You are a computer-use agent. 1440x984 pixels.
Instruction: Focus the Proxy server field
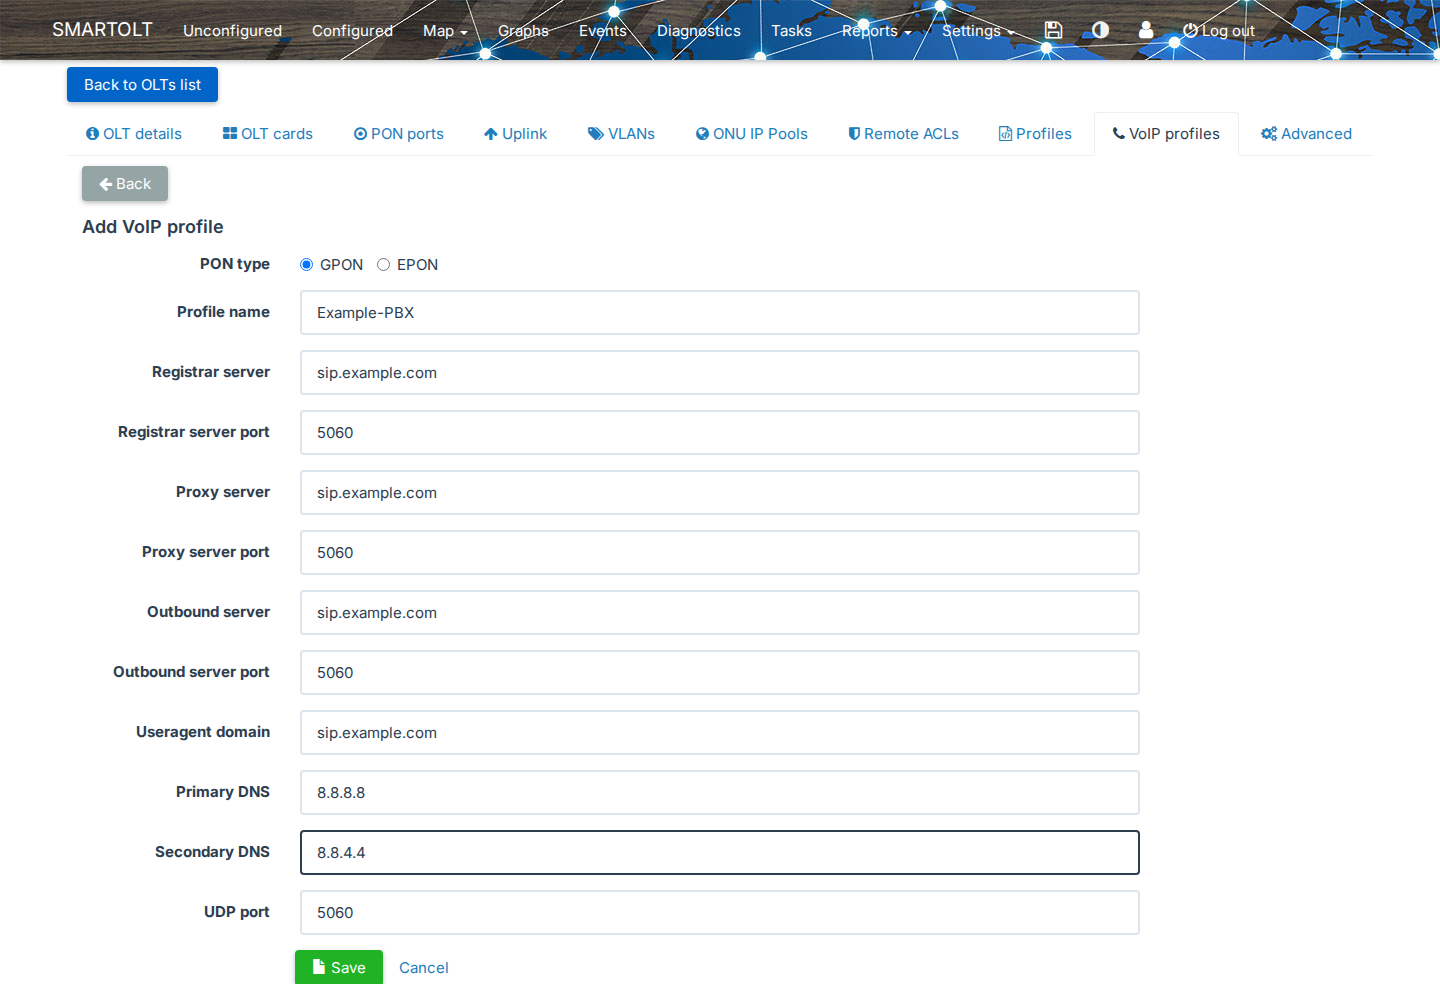pyautogui.click(x=720, y=493)
